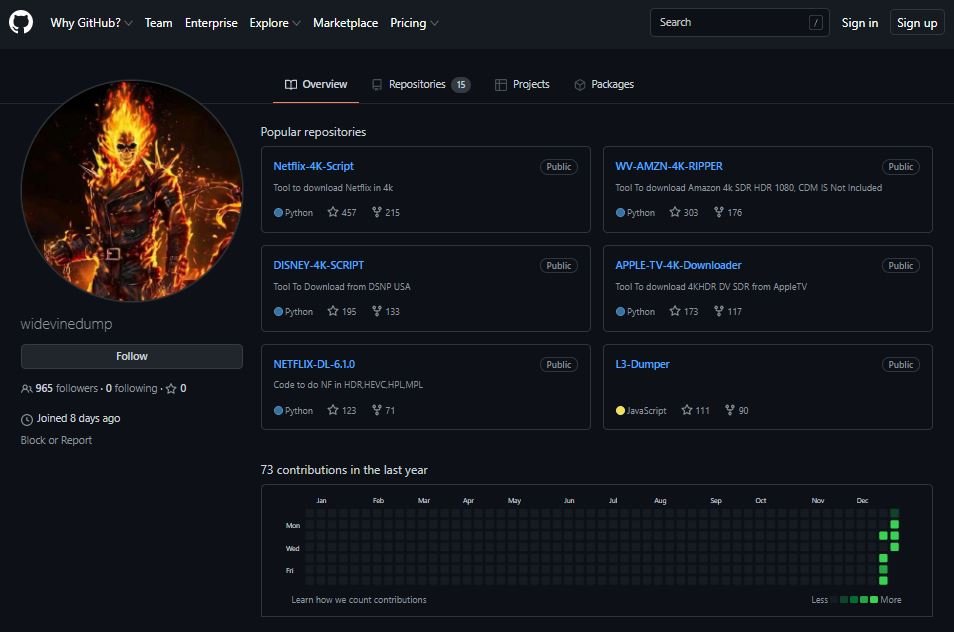The height and width of the screenshot is (632, 954).
Task: Click the star icon on Netflix-4K-Script
Action: click(333, 212)
